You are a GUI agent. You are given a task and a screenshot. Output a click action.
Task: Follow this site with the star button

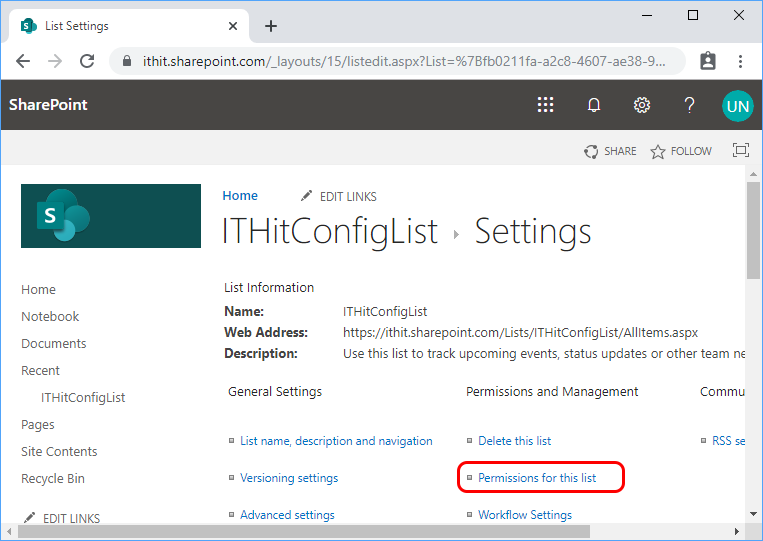[x=681, y=151]
